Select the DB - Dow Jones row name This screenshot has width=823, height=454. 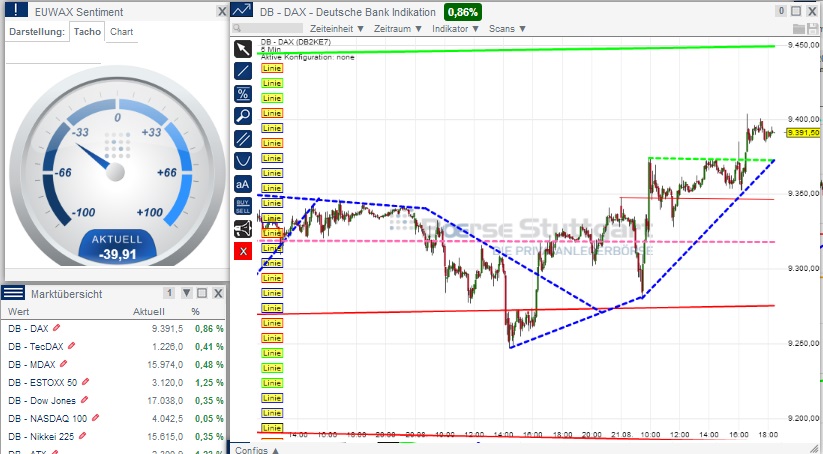42,400
